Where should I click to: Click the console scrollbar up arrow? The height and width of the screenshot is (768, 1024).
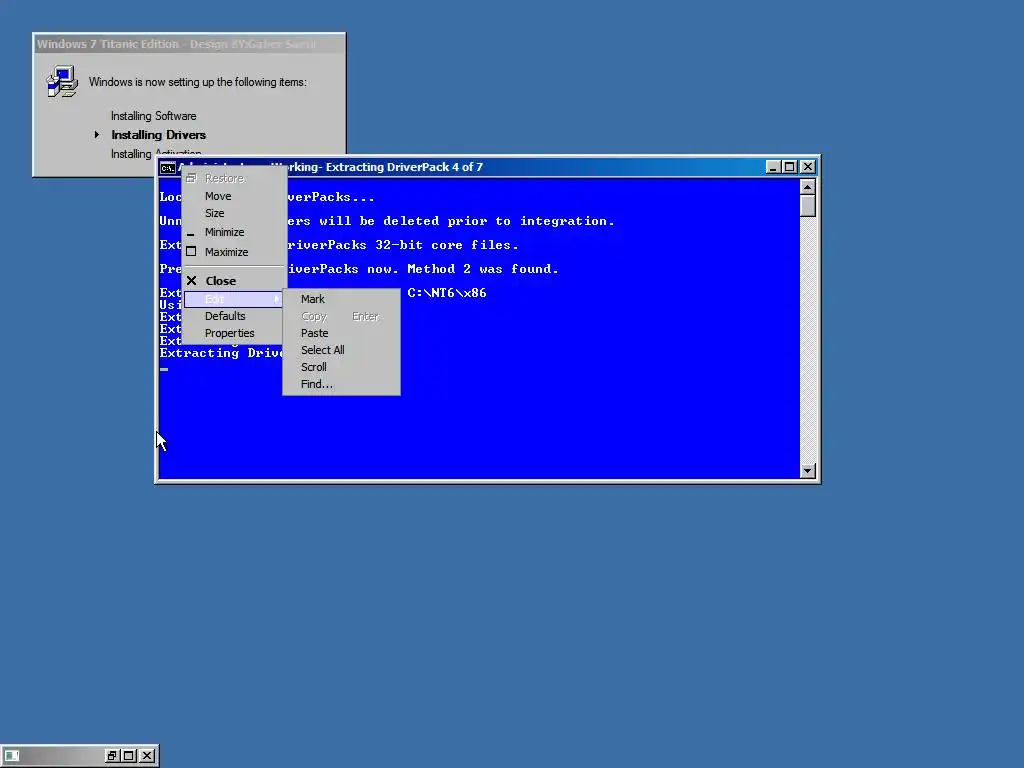808,187
